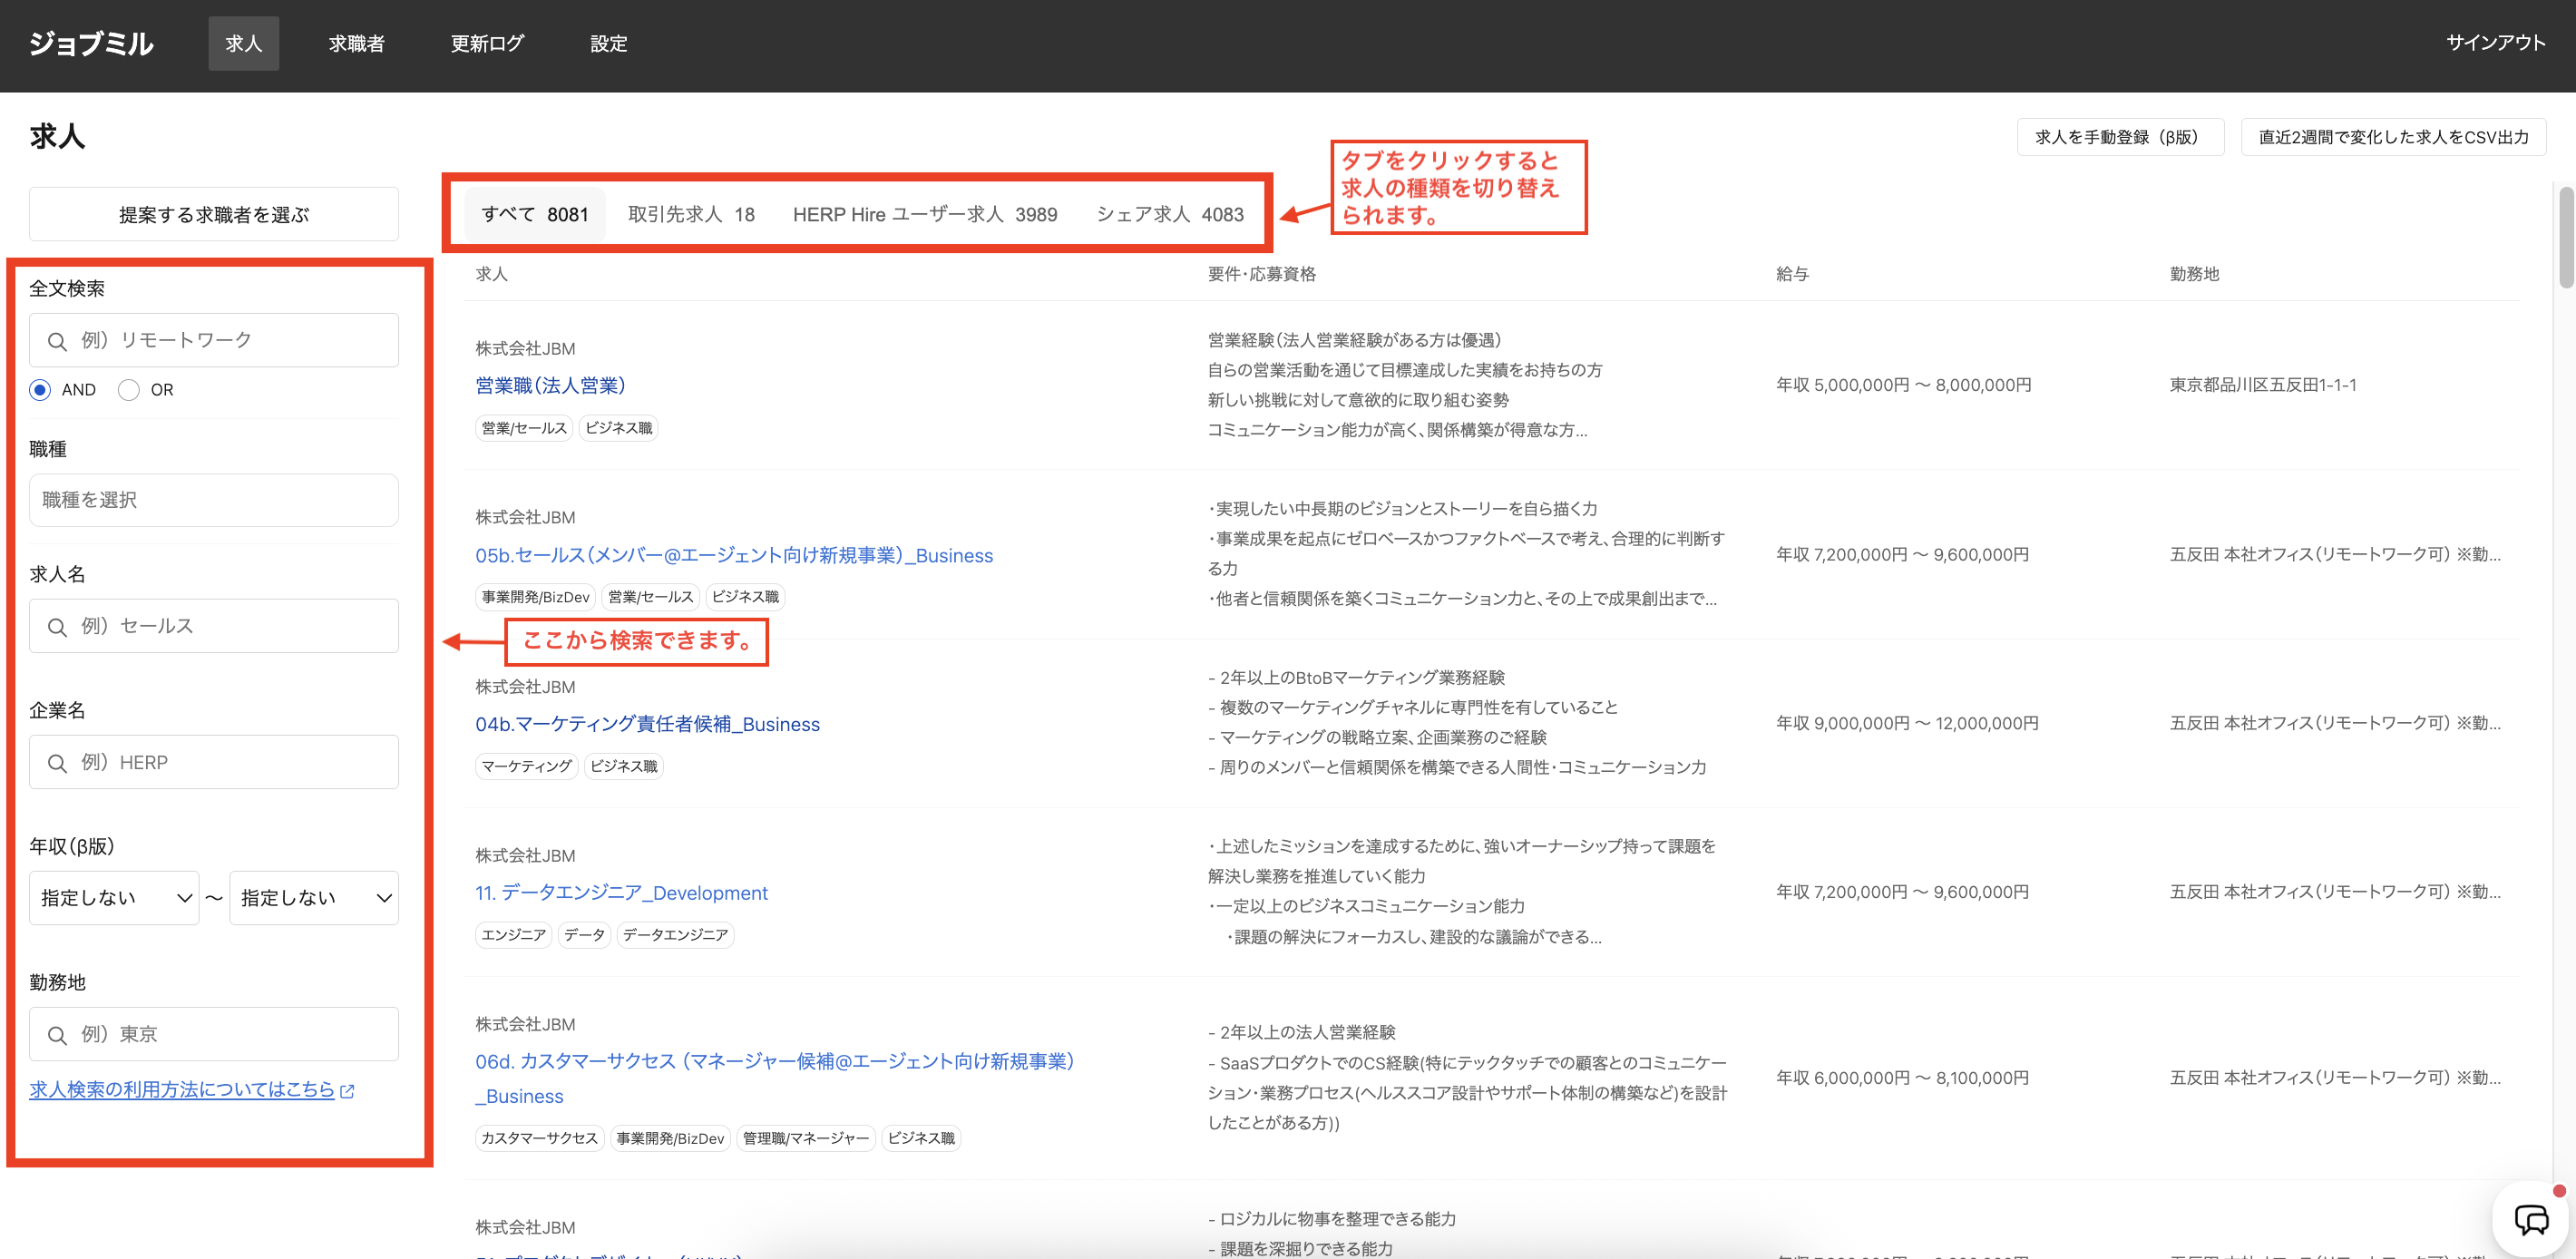Click external link icon beside 求人検索の利用方法
The width and height of the screenshot is (2576, 1259).
click(347, 1091)
